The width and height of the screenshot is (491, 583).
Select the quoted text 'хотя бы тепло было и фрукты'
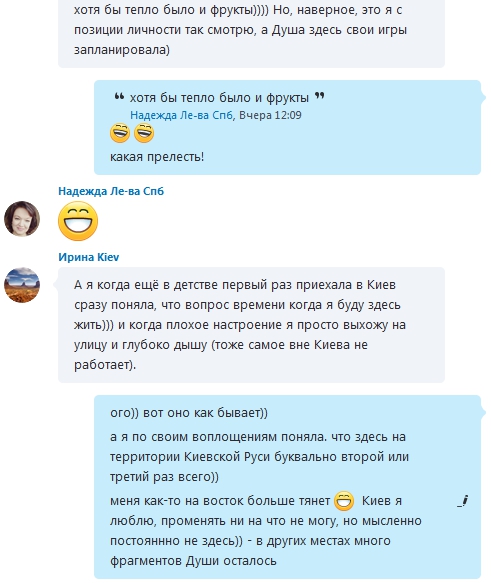click(x=219, y=98)
